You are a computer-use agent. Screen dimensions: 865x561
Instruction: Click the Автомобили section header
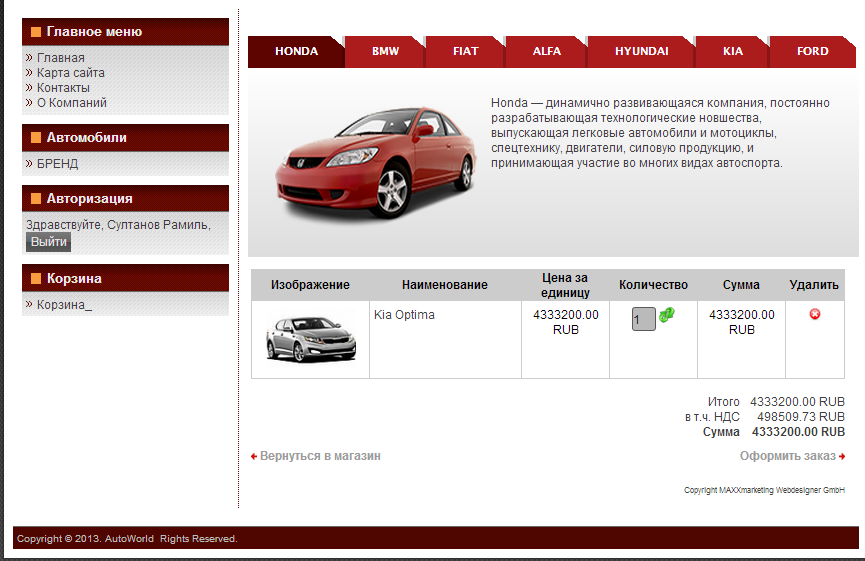pyautogui.click(x=125, y=138)
